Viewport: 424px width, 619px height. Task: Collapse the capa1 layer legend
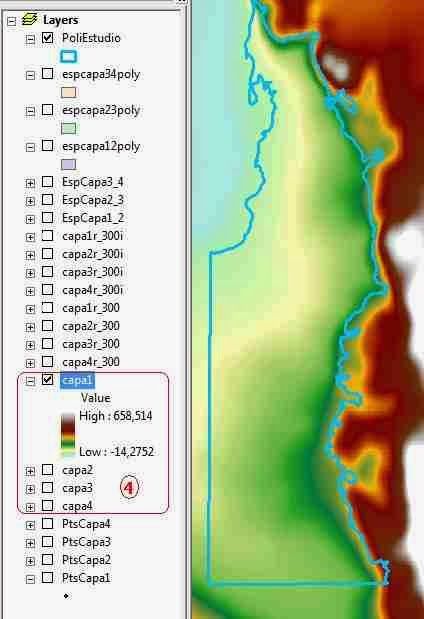[x=30, y=381]
